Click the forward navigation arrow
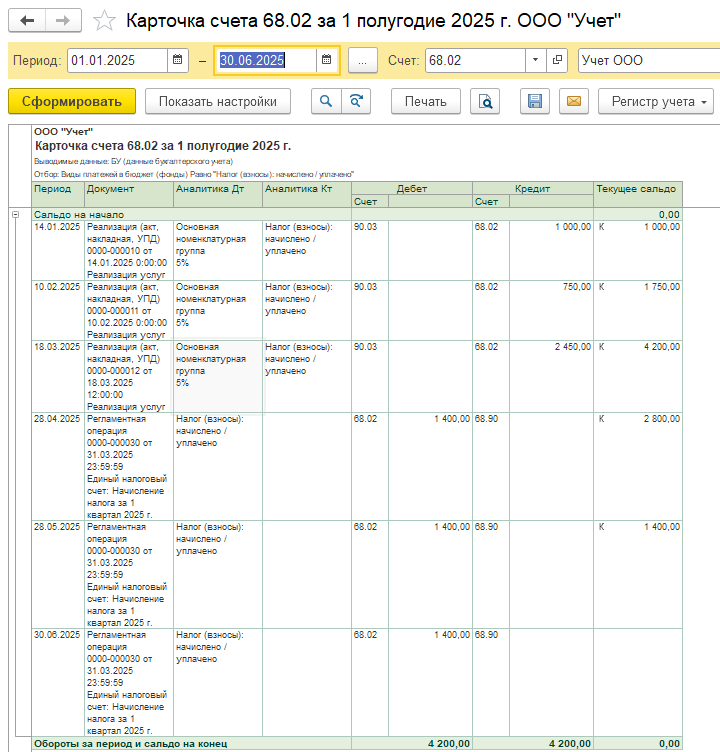The width and height of the screenshot is (720, 752). (x=64, y=20)
